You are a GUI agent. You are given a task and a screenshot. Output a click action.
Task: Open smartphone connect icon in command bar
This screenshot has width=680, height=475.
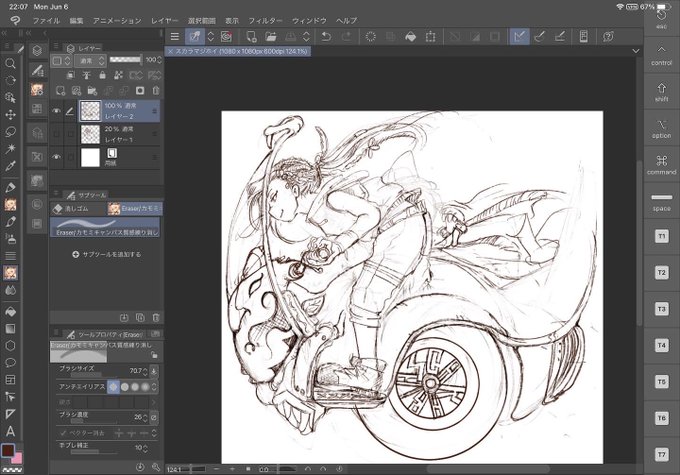coord(584,37)
